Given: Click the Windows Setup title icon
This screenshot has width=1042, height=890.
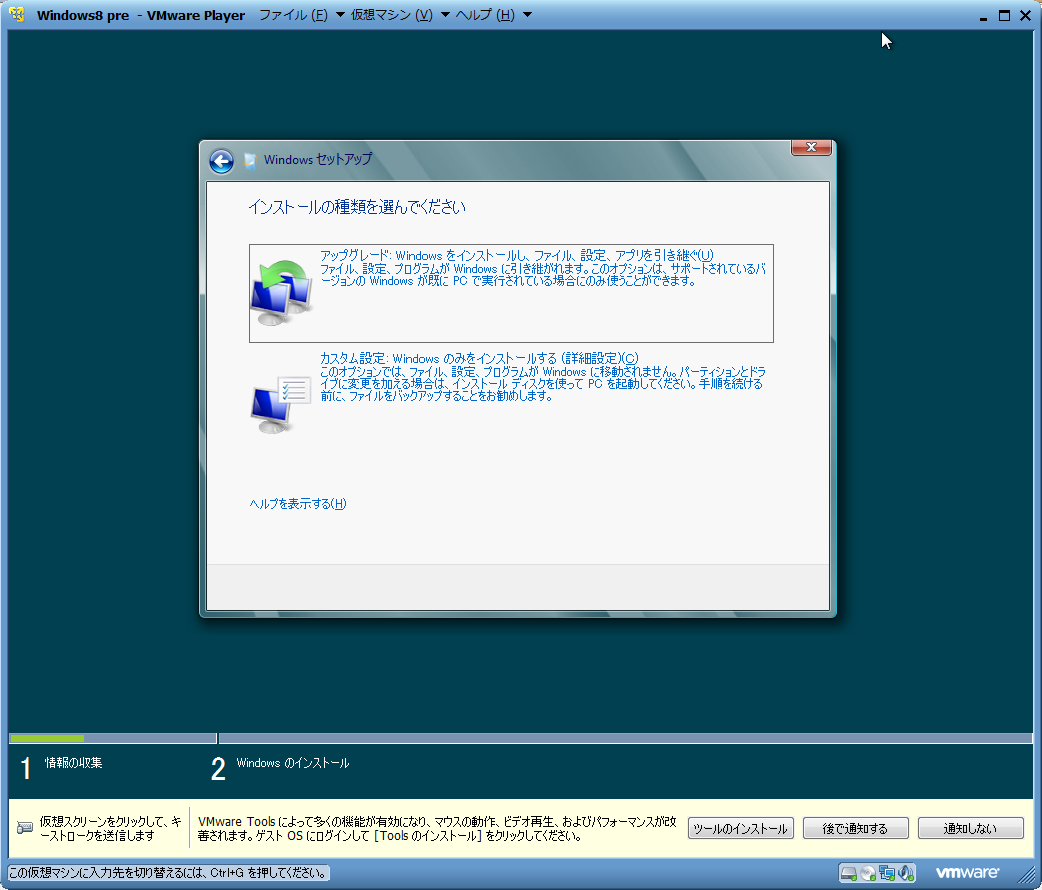Looking at the screenshot, I should [250, 161].
